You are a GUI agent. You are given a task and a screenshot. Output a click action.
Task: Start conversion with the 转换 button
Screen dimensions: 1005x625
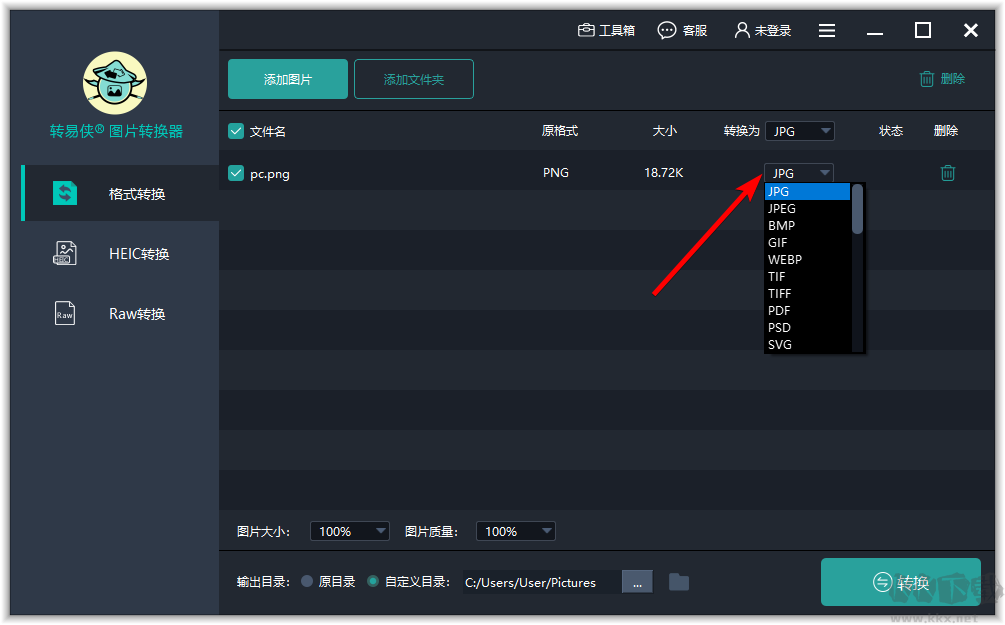coord(901,582)
